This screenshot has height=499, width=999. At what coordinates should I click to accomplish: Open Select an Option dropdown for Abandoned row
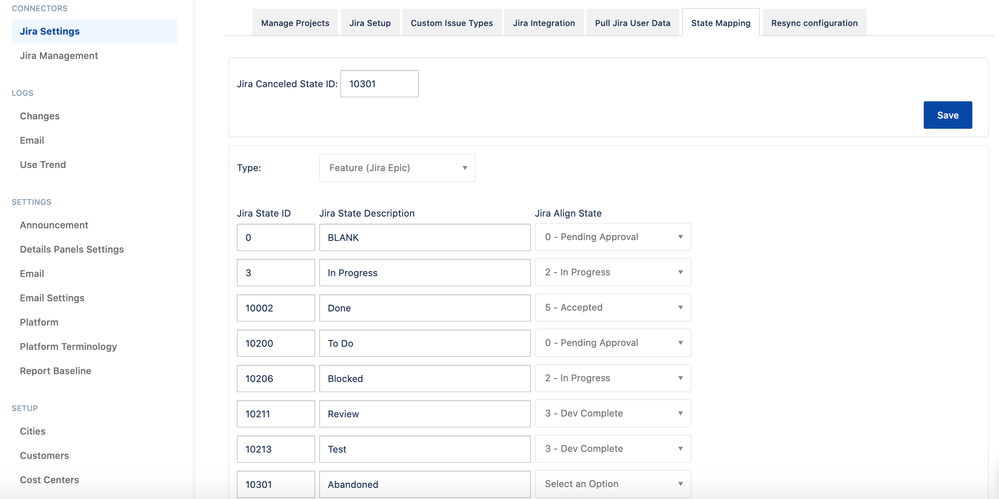click(x=614, y=484)
